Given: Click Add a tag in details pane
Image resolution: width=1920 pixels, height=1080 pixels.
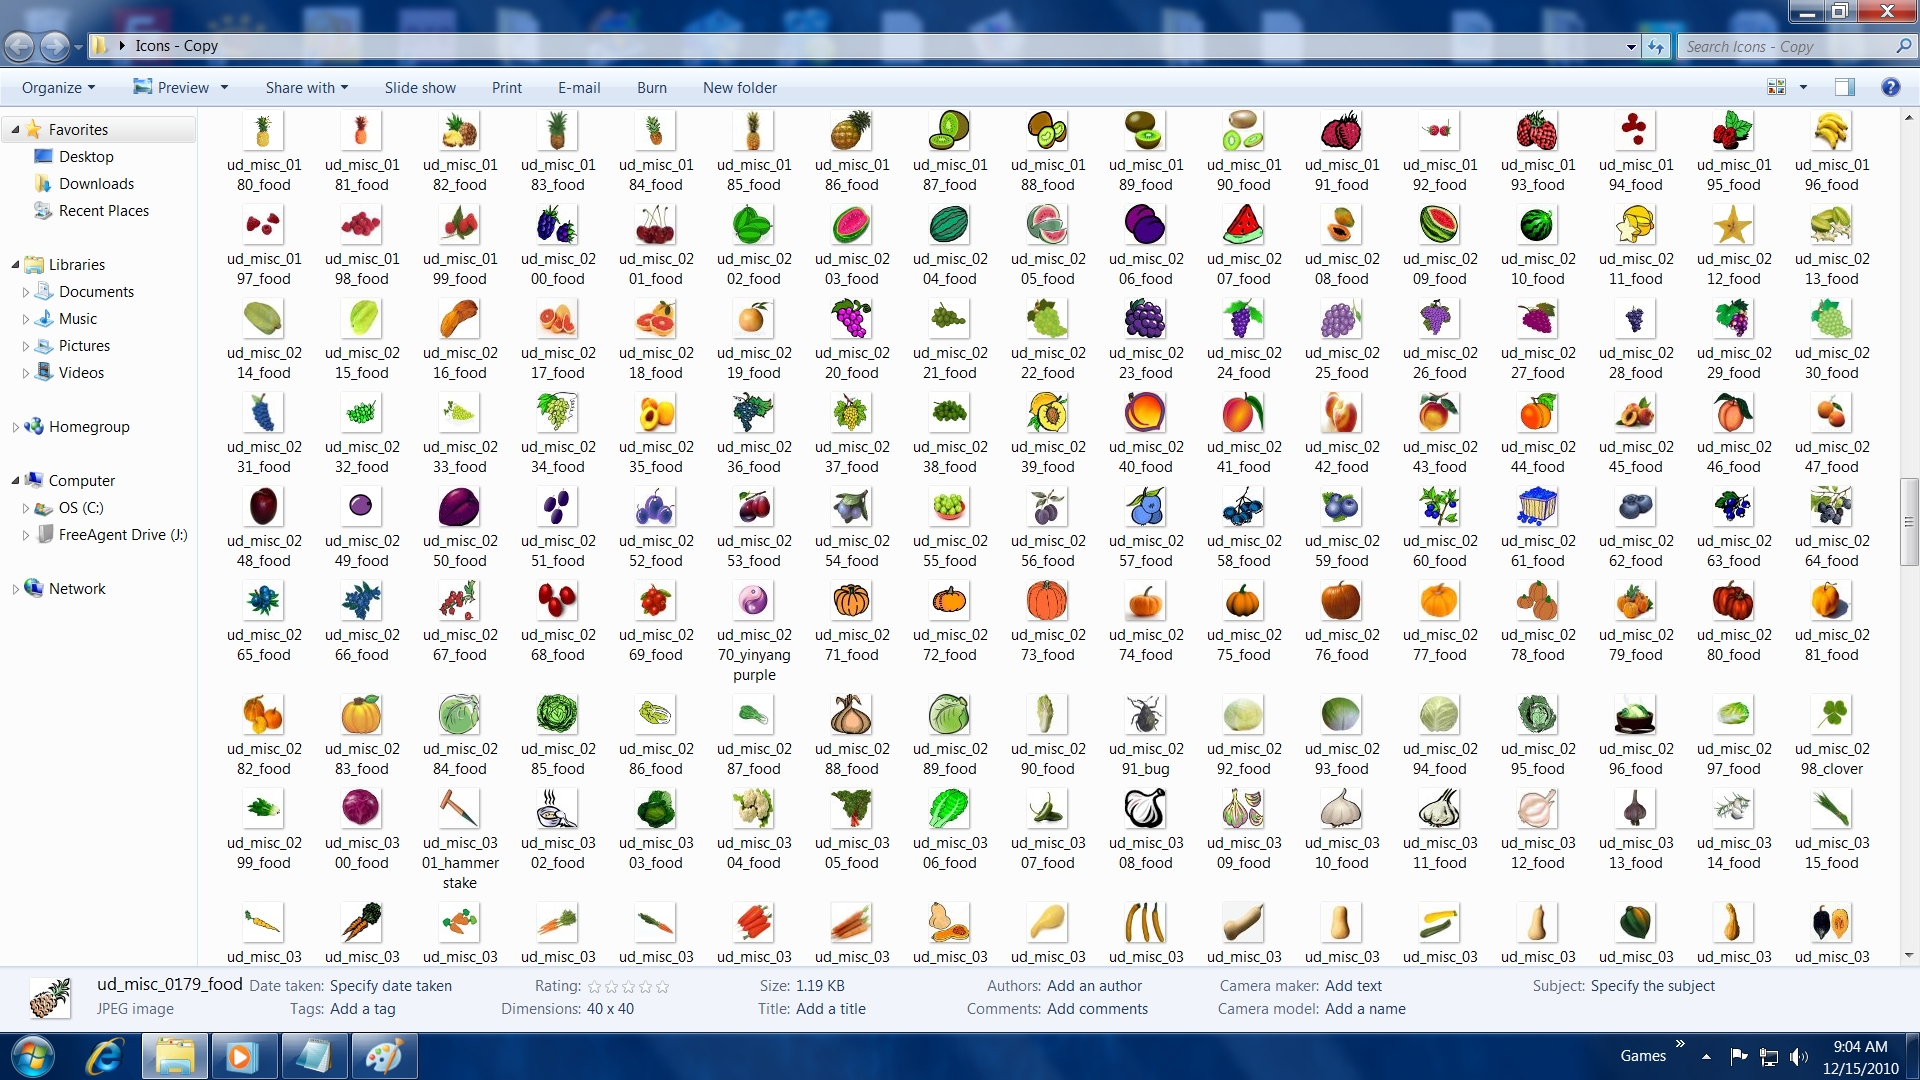Looking at the screenshot, I should [x=364, y=1009].
